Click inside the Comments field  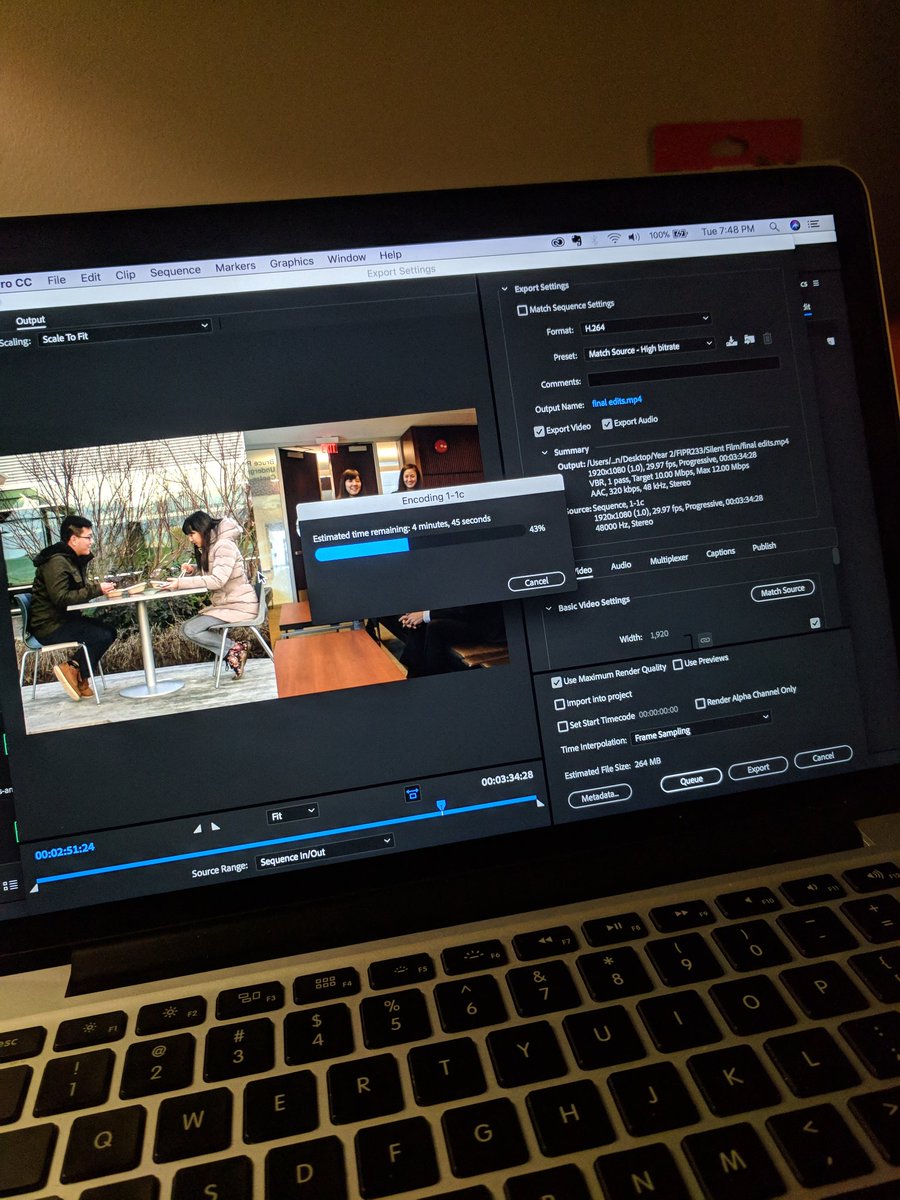pyautogui.click(x=683, y=372)
